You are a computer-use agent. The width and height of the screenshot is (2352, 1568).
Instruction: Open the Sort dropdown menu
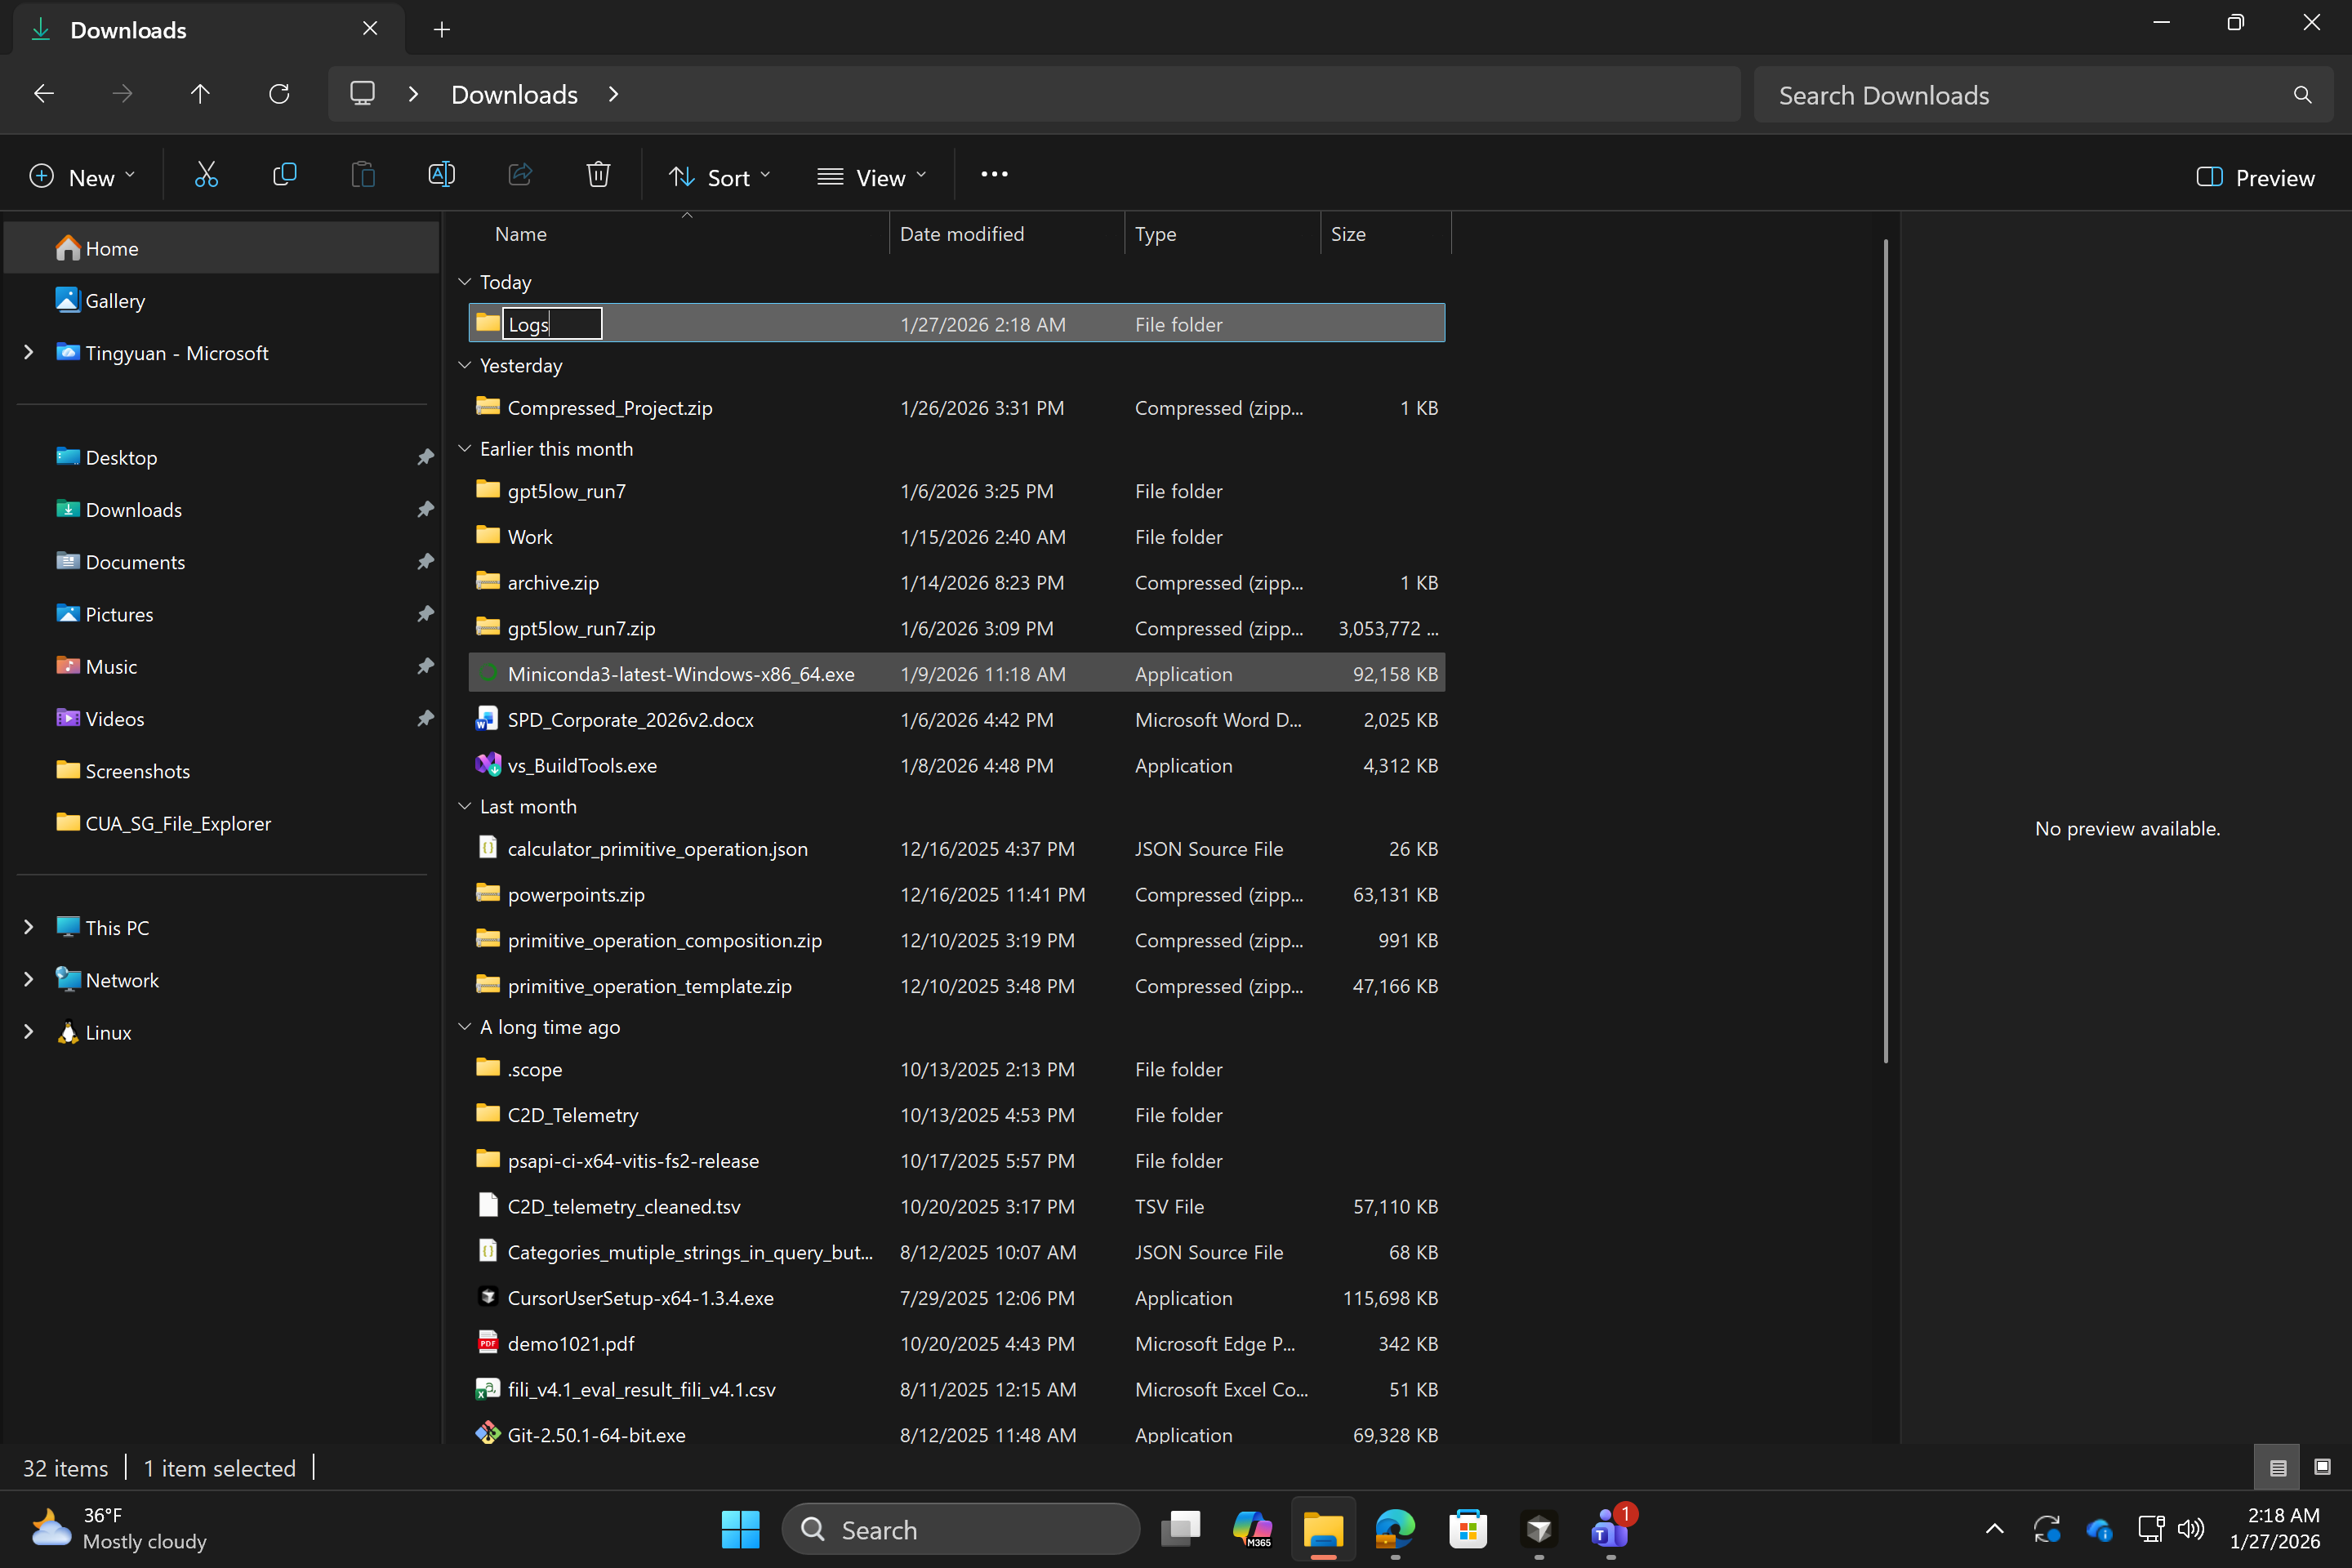719,178
